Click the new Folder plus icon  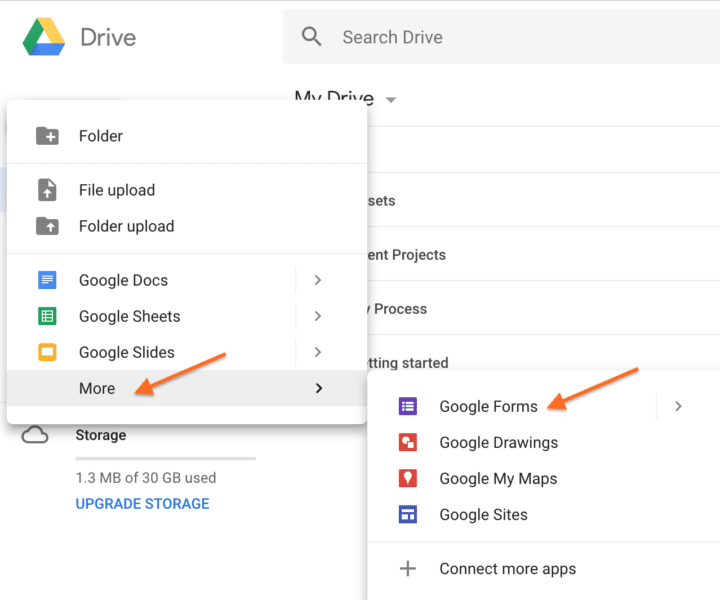coord(47,136)
